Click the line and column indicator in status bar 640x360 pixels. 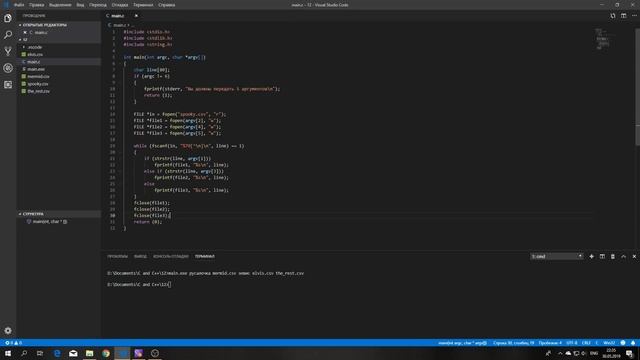pyautogui.click(x=513, y=343)
